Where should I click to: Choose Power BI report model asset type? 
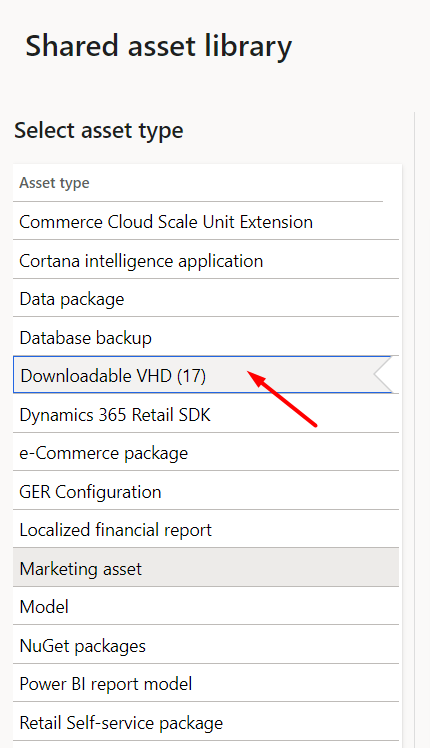[206, 684]
